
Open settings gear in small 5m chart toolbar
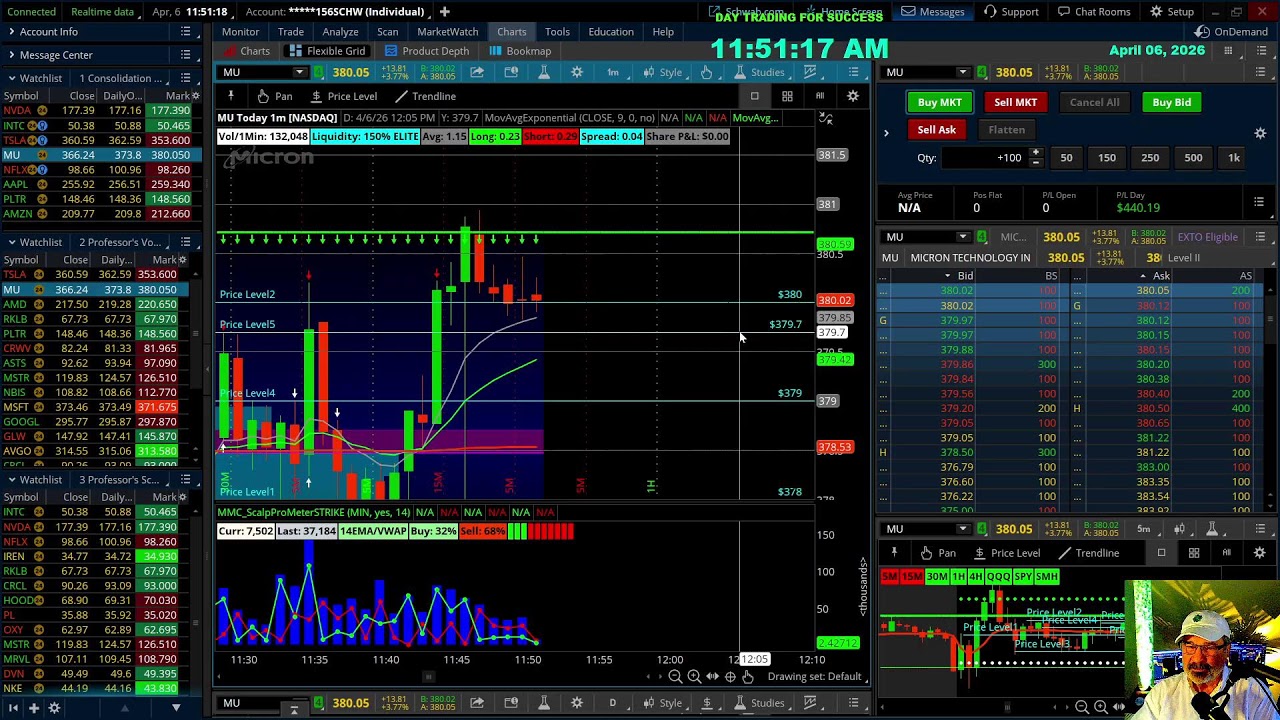pos(1259,553)
